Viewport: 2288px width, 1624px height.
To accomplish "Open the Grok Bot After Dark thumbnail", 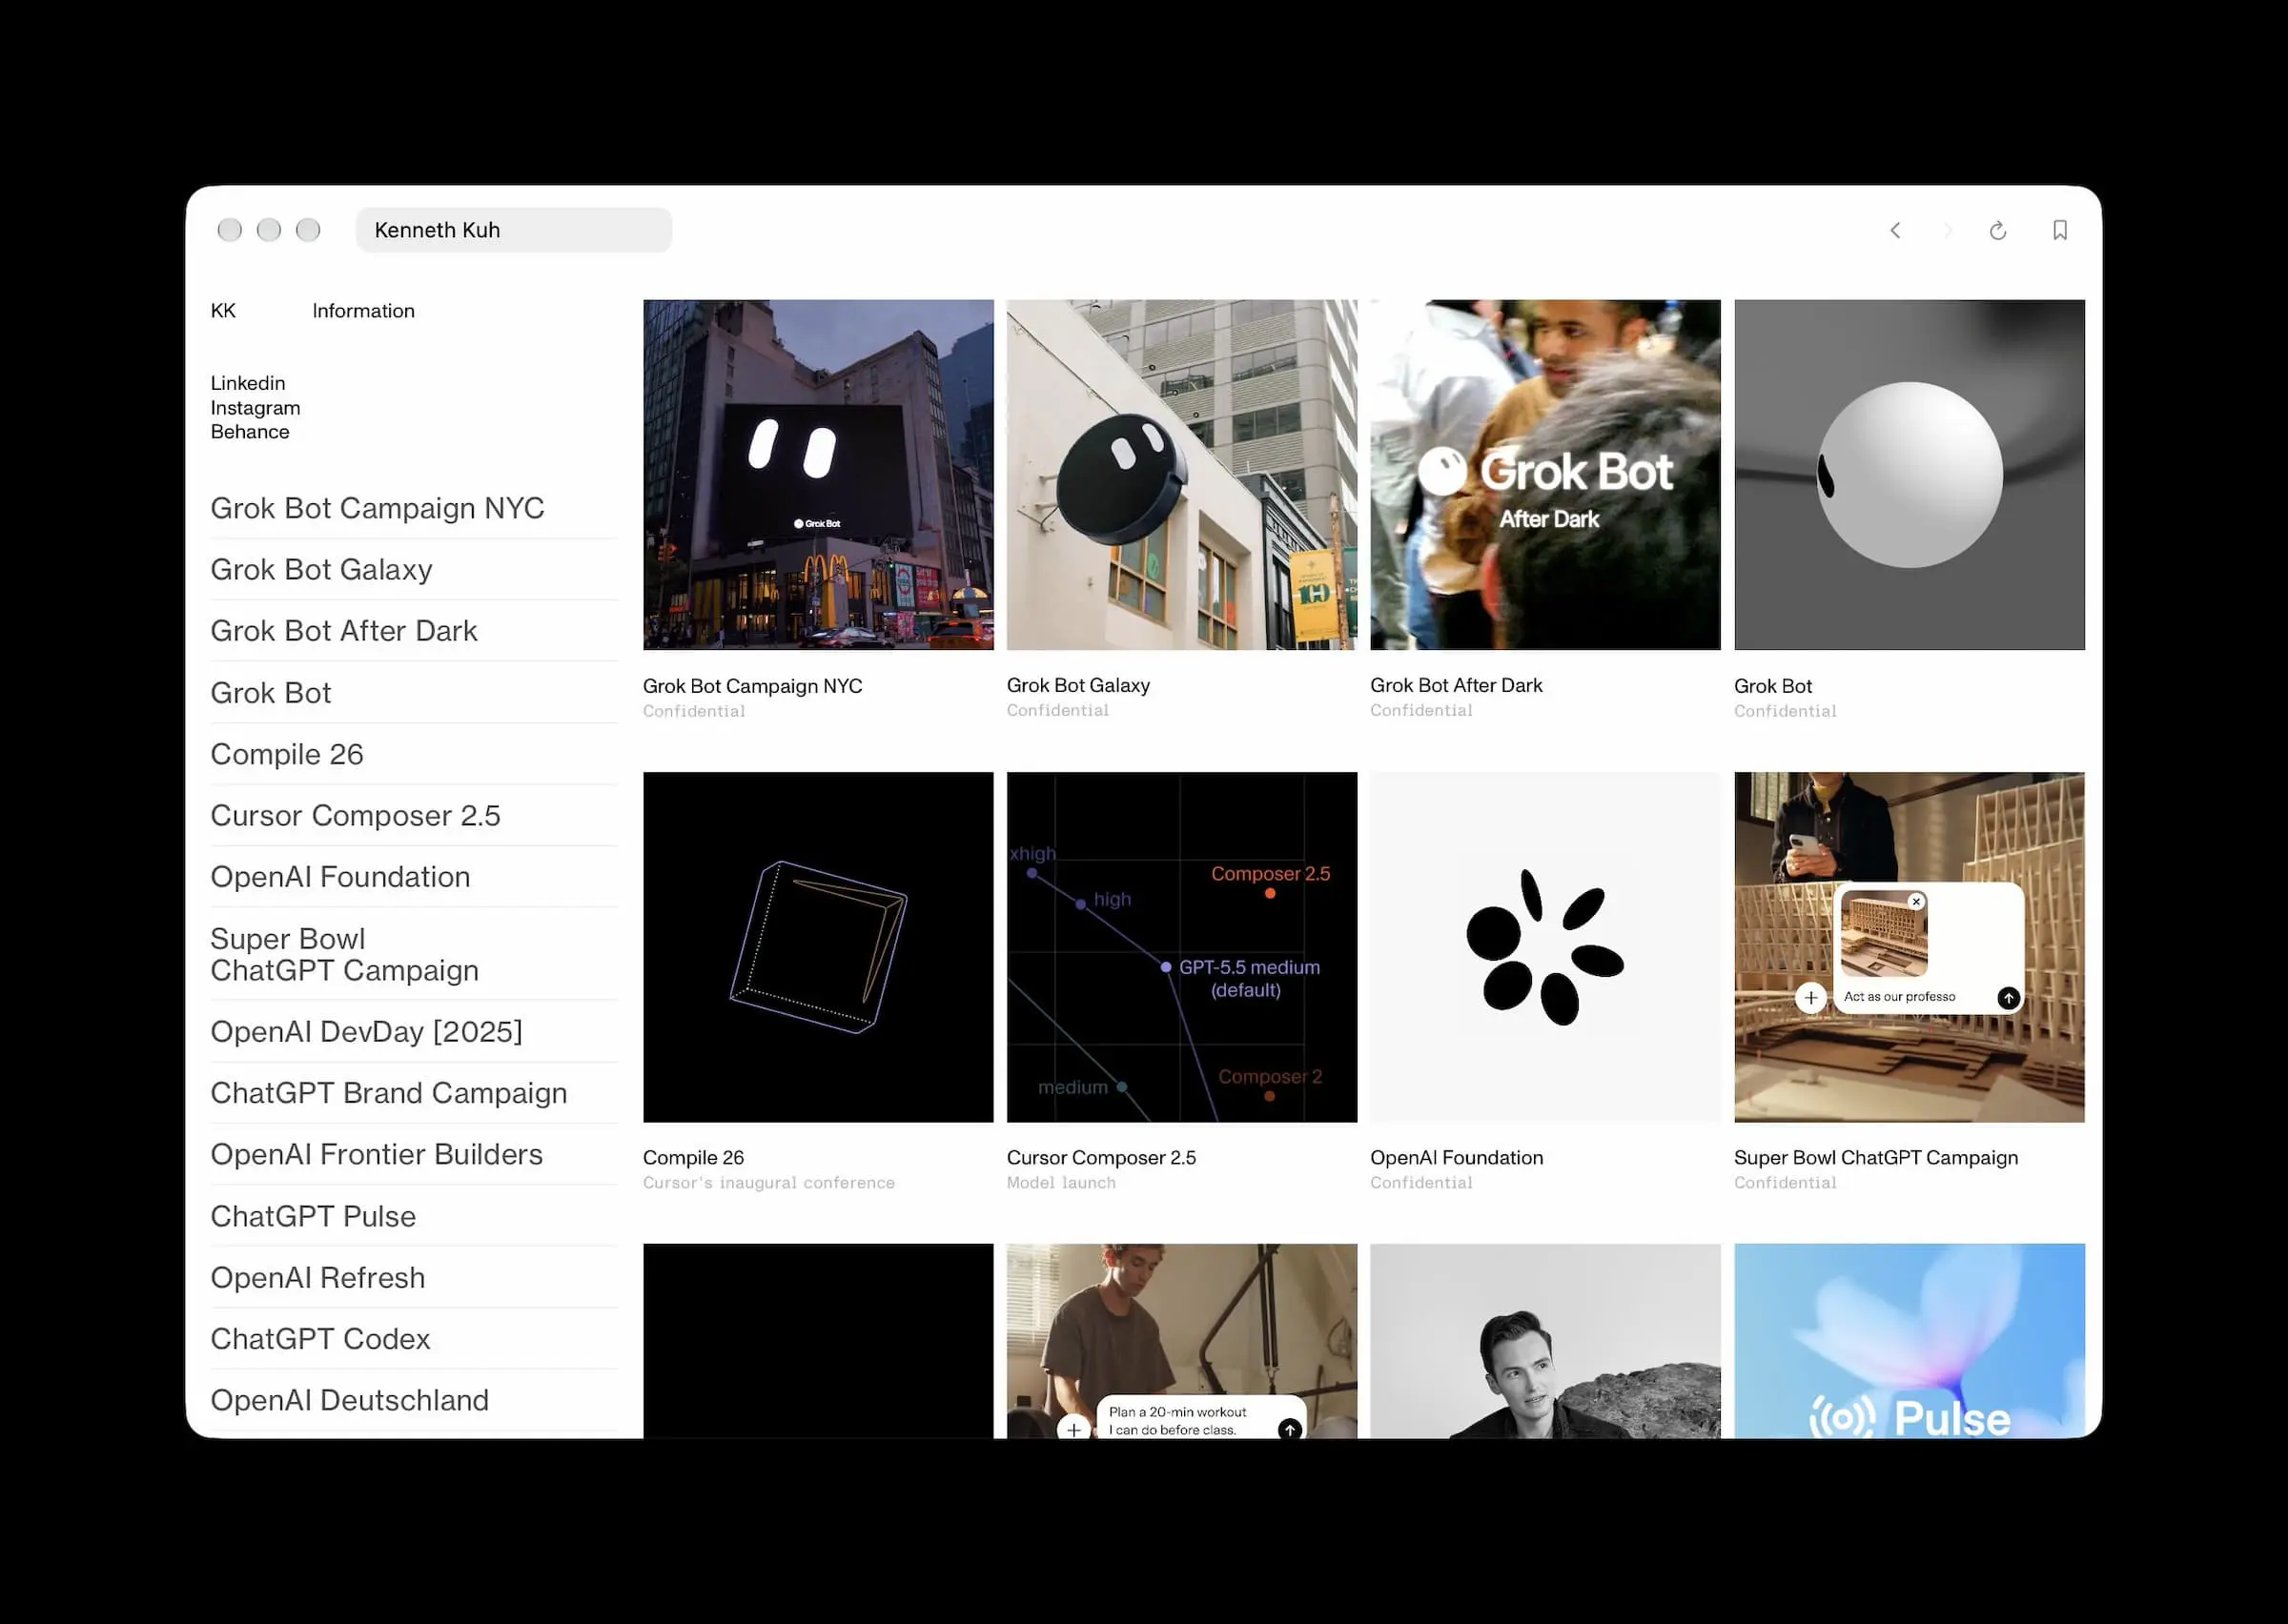I will point(1545,475).
